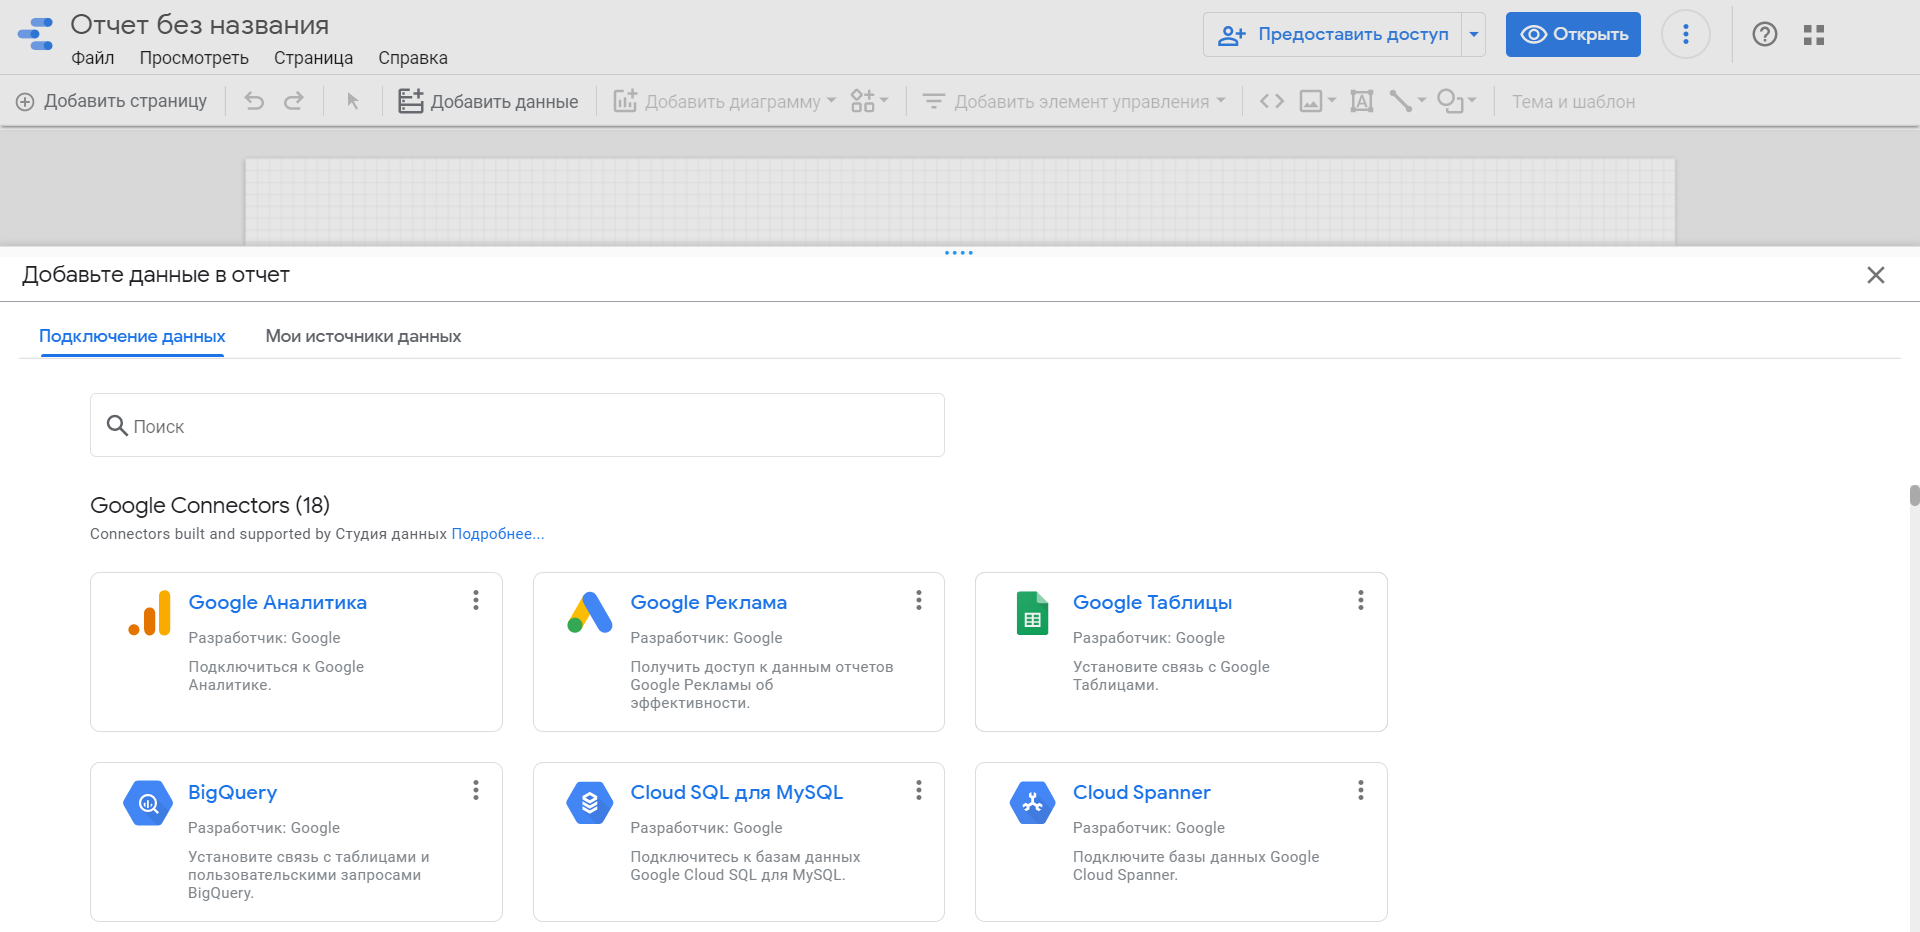The height and width of the screenshot is (932, 1920).
Task: Open the Страница menu
Action: 313,58
